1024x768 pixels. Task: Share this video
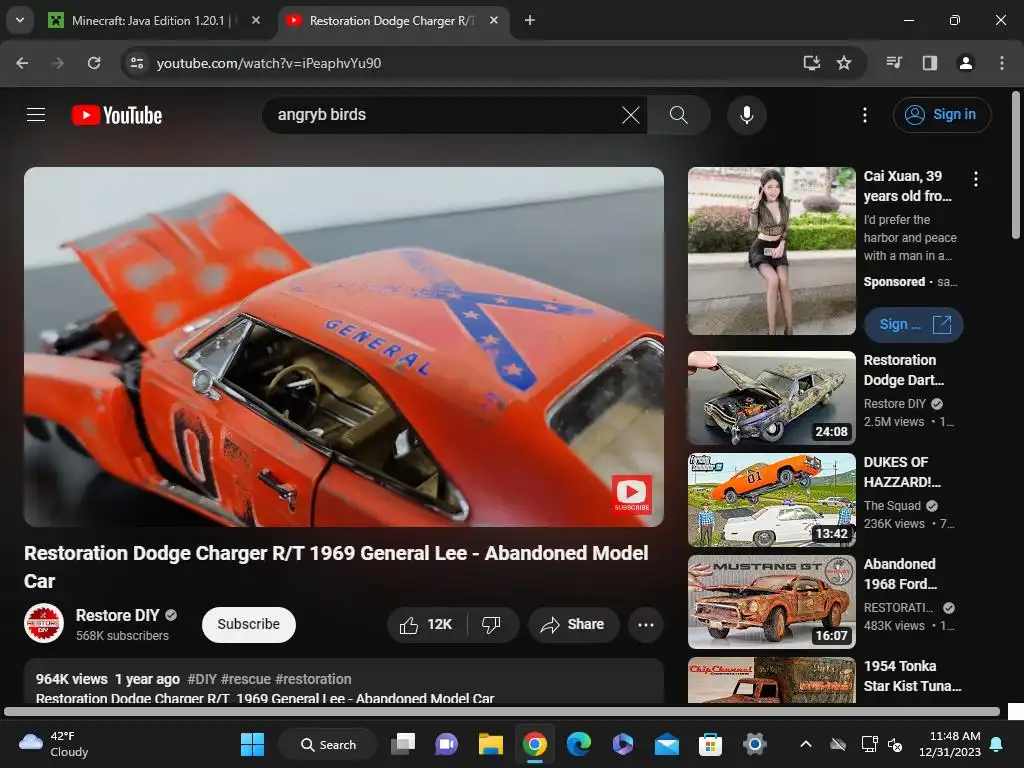click(x=573, y=625)
